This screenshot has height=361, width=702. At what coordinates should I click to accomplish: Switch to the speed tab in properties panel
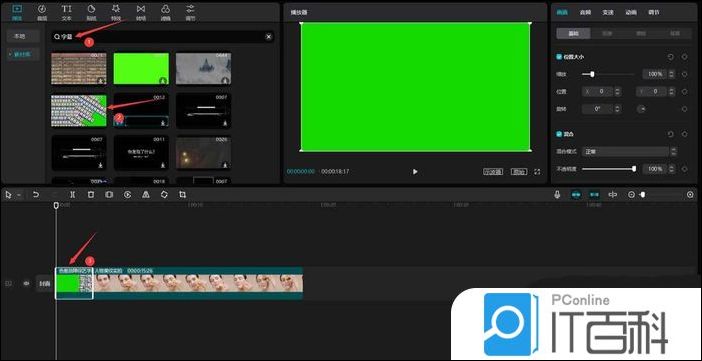[x=607, y=13]
